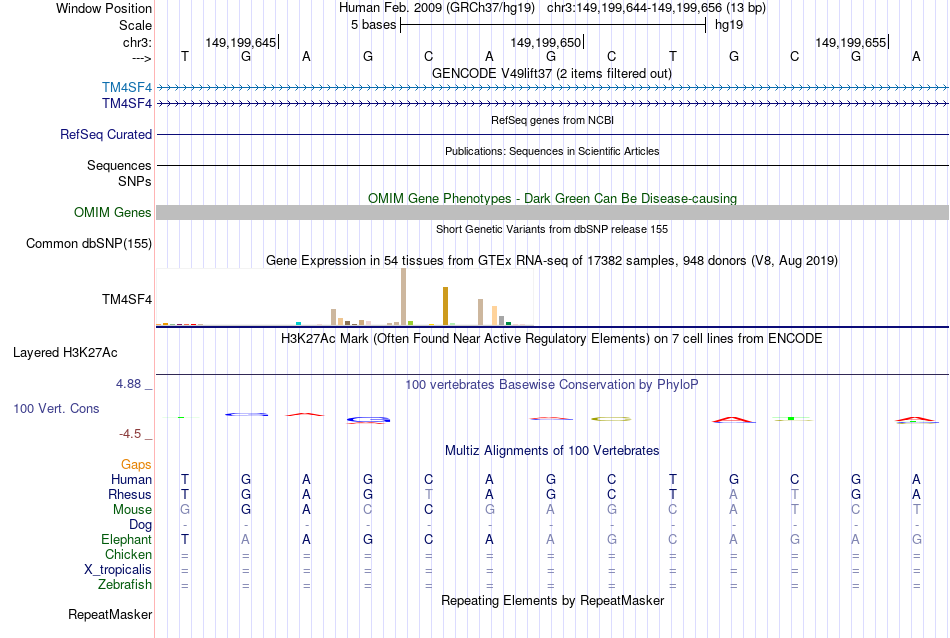950x638 pixels.
Task: Click the X_tropicalis species row label
Action: coord(118,570)
